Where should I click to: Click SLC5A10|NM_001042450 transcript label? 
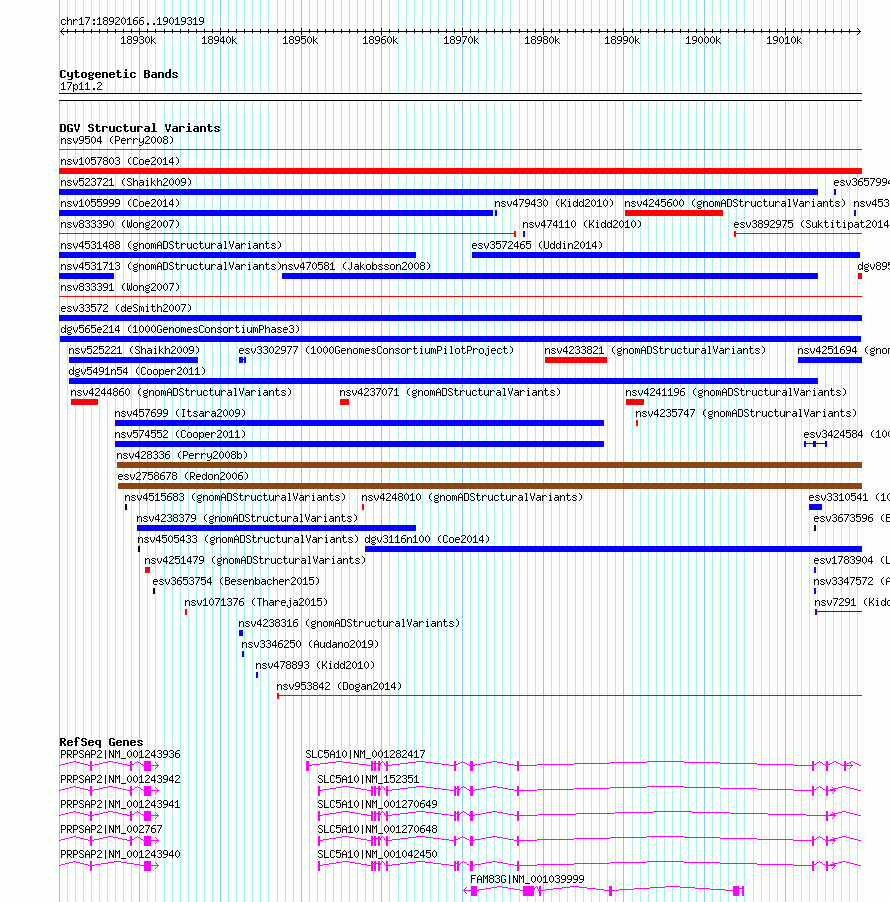pos(377,854)
